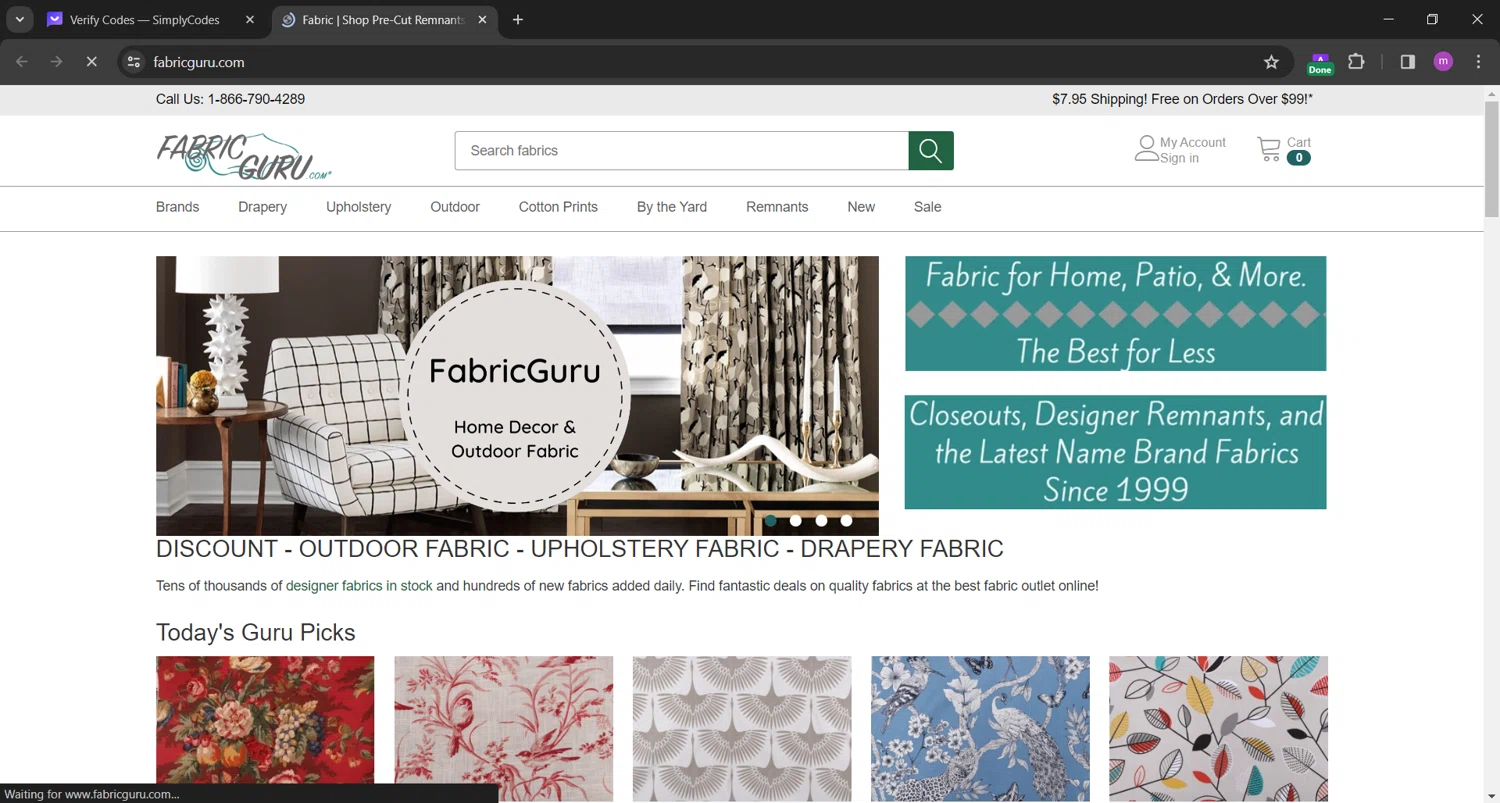The image size is (1500, 803).
Task: Click the green search magnifier button
Action: coord(931,151)
